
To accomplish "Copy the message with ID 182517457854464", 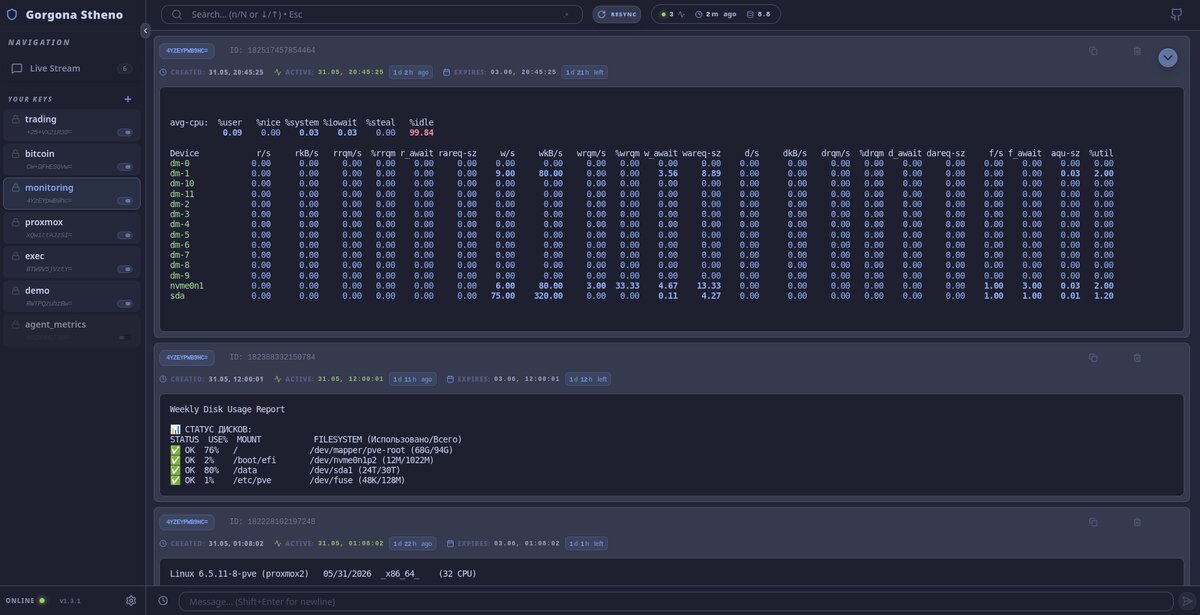I will pos(1093,50).
